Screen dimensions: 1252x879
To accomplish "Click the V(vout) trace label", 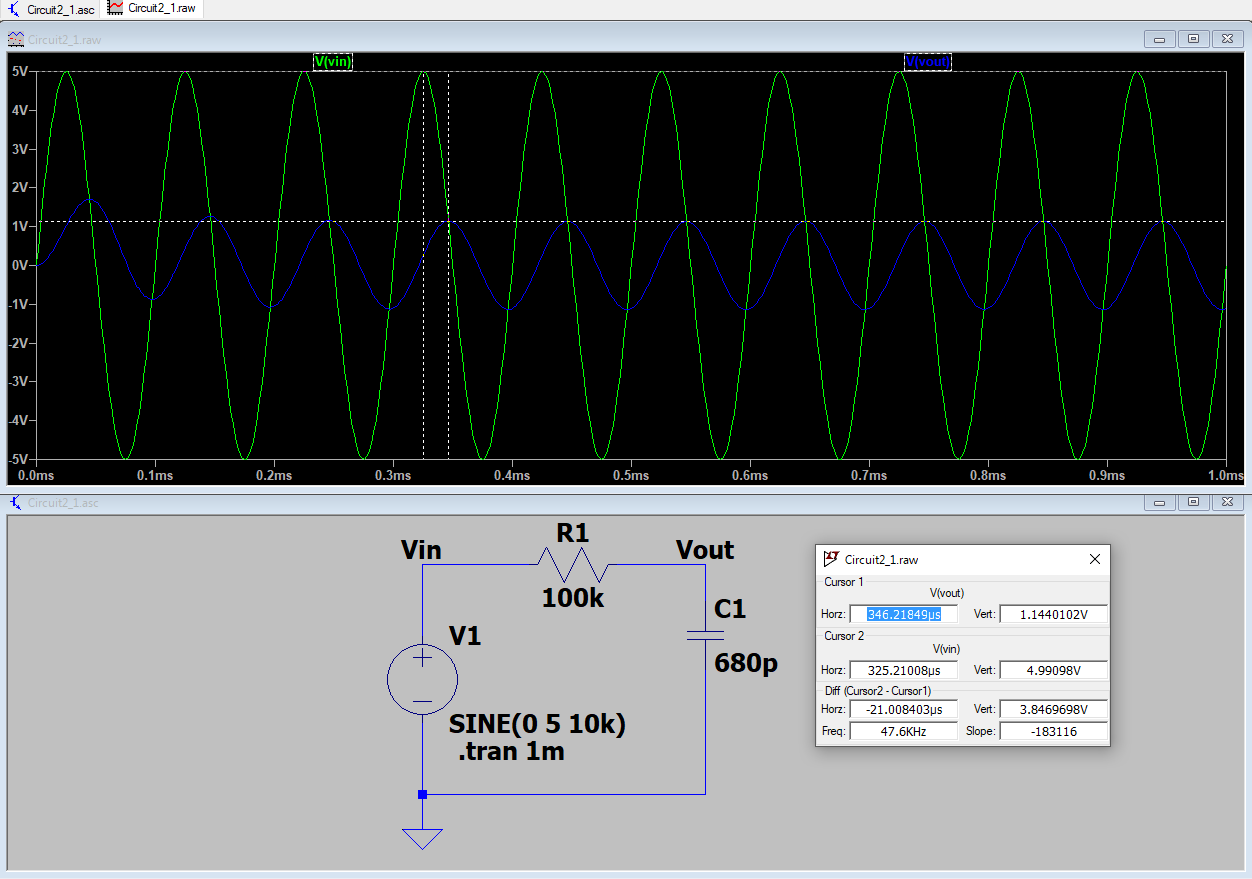I will pyautogui.click(x=928, y=62).
